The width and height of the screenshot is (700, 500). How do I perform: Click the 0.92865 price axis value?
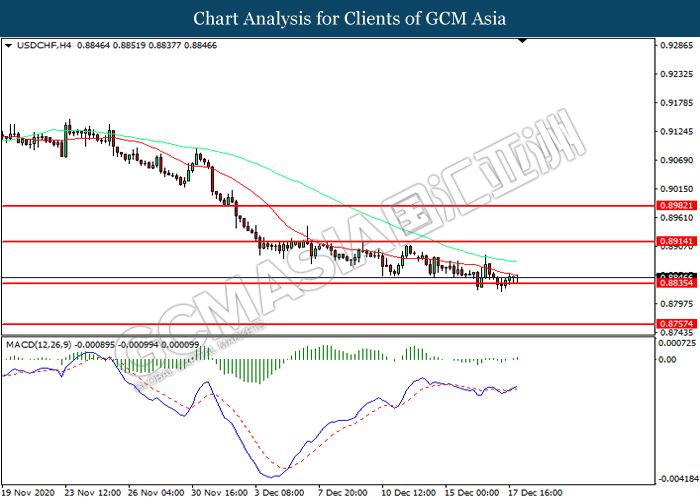coord(677,46)
